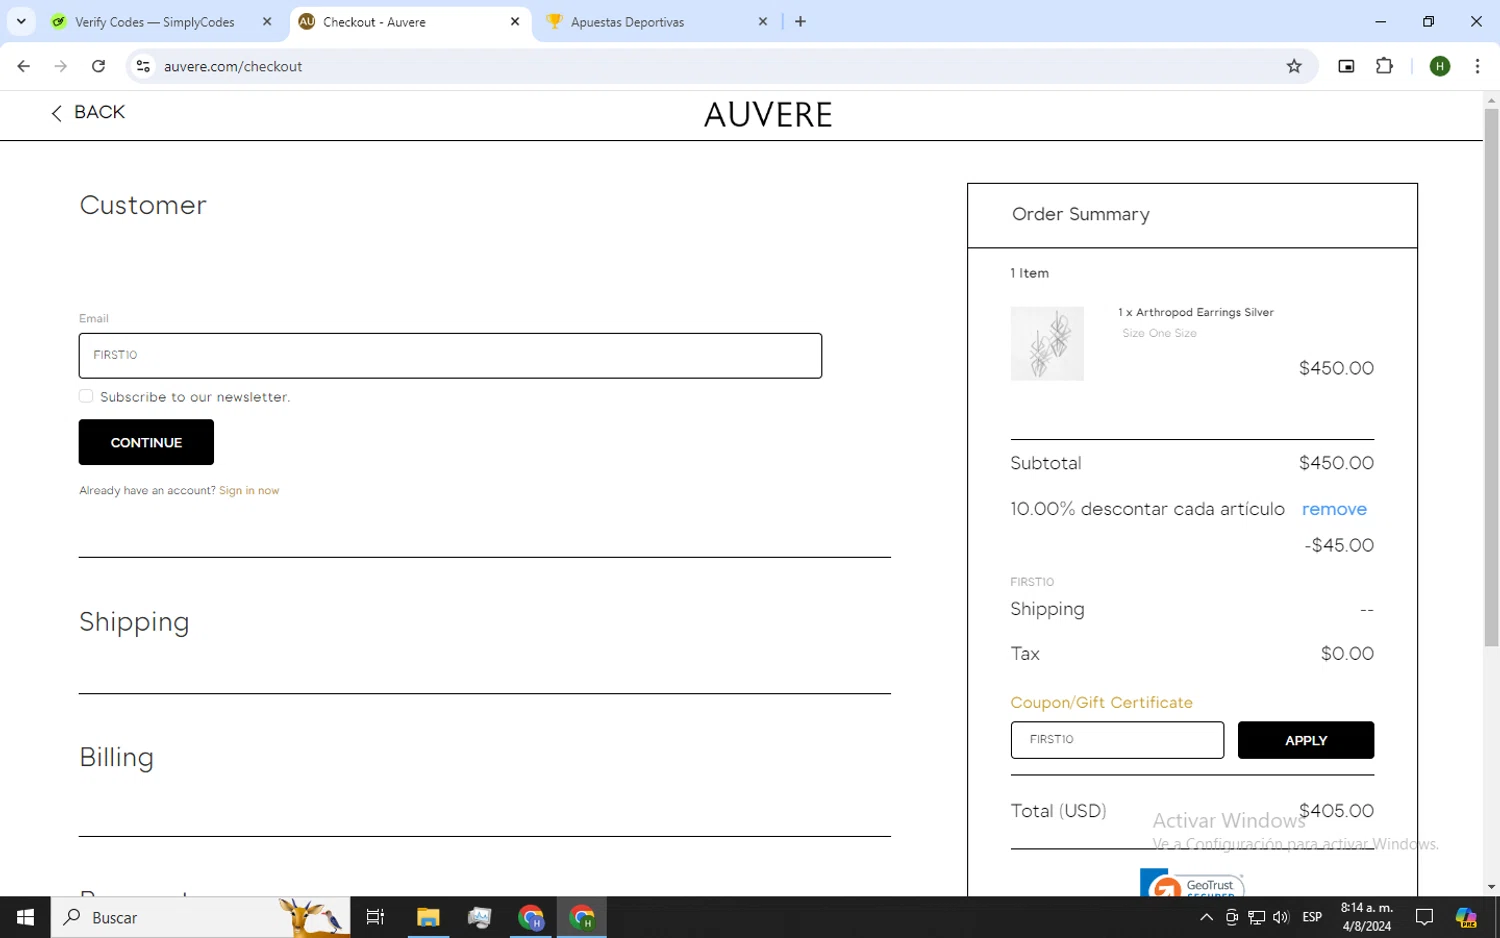The height and width of the screenshot is (938, 1500).
Task: Click the Sign in now link
Action: [249, 491]
